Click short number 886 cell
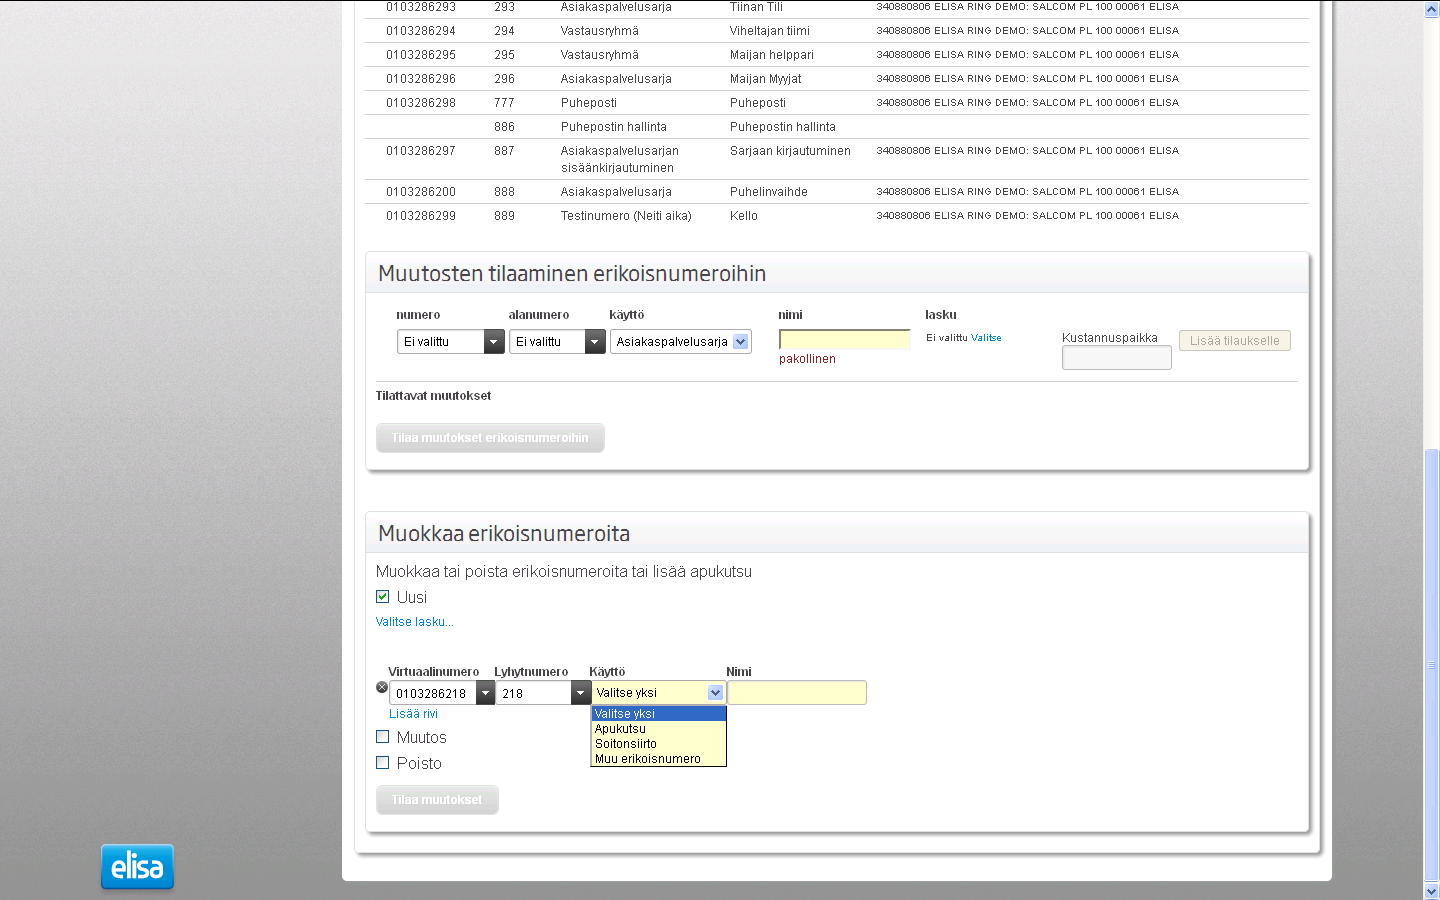The height and width of the screenshot is (900, 1440). tap(505, 127)
